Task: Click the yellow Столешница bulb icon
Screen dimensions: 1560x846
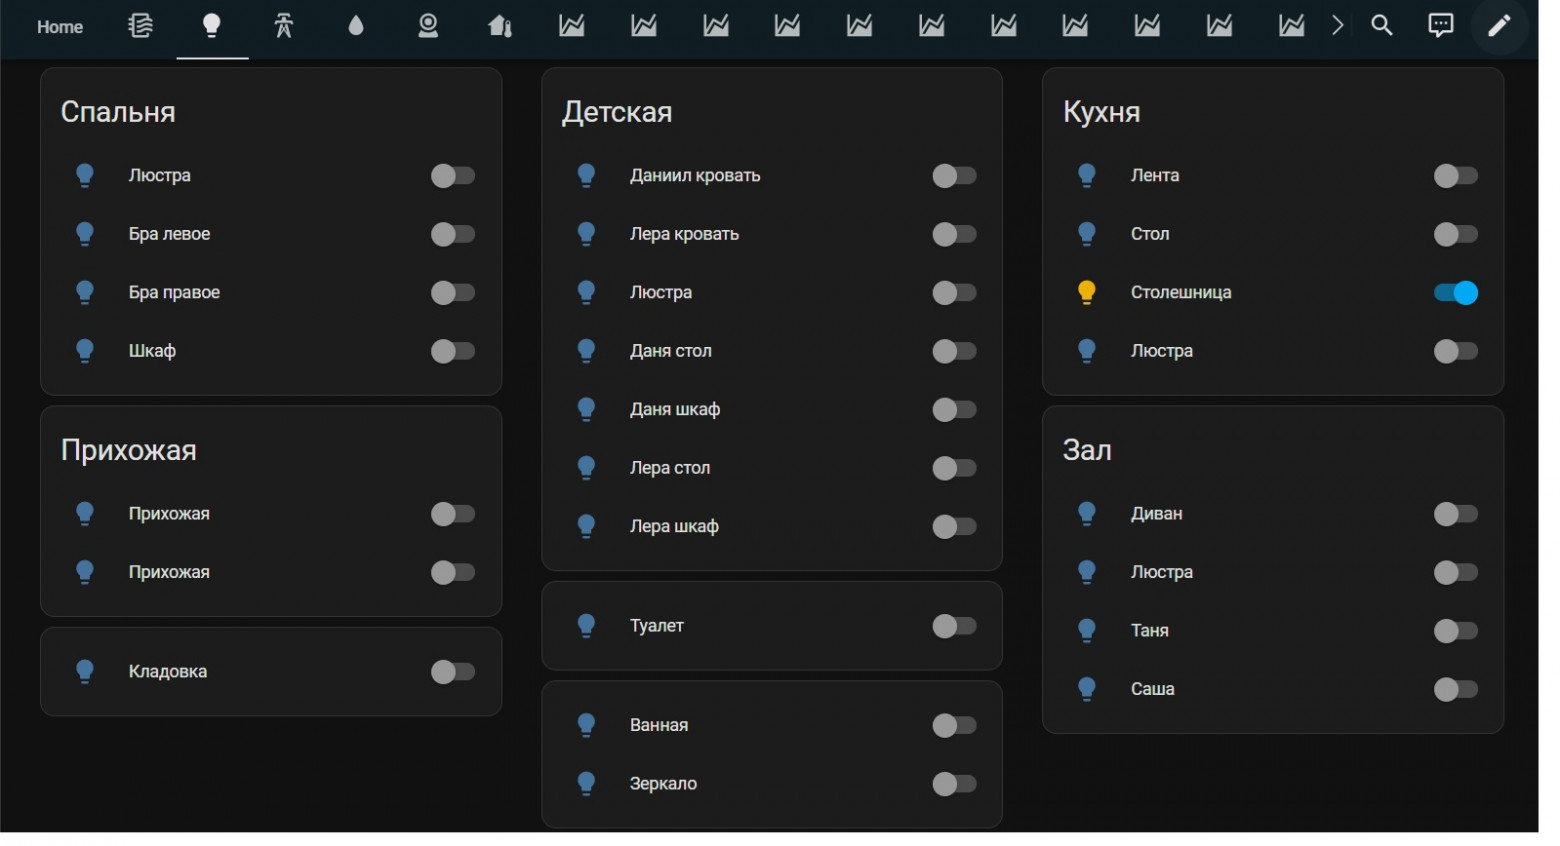Action: coord(1087,292)
